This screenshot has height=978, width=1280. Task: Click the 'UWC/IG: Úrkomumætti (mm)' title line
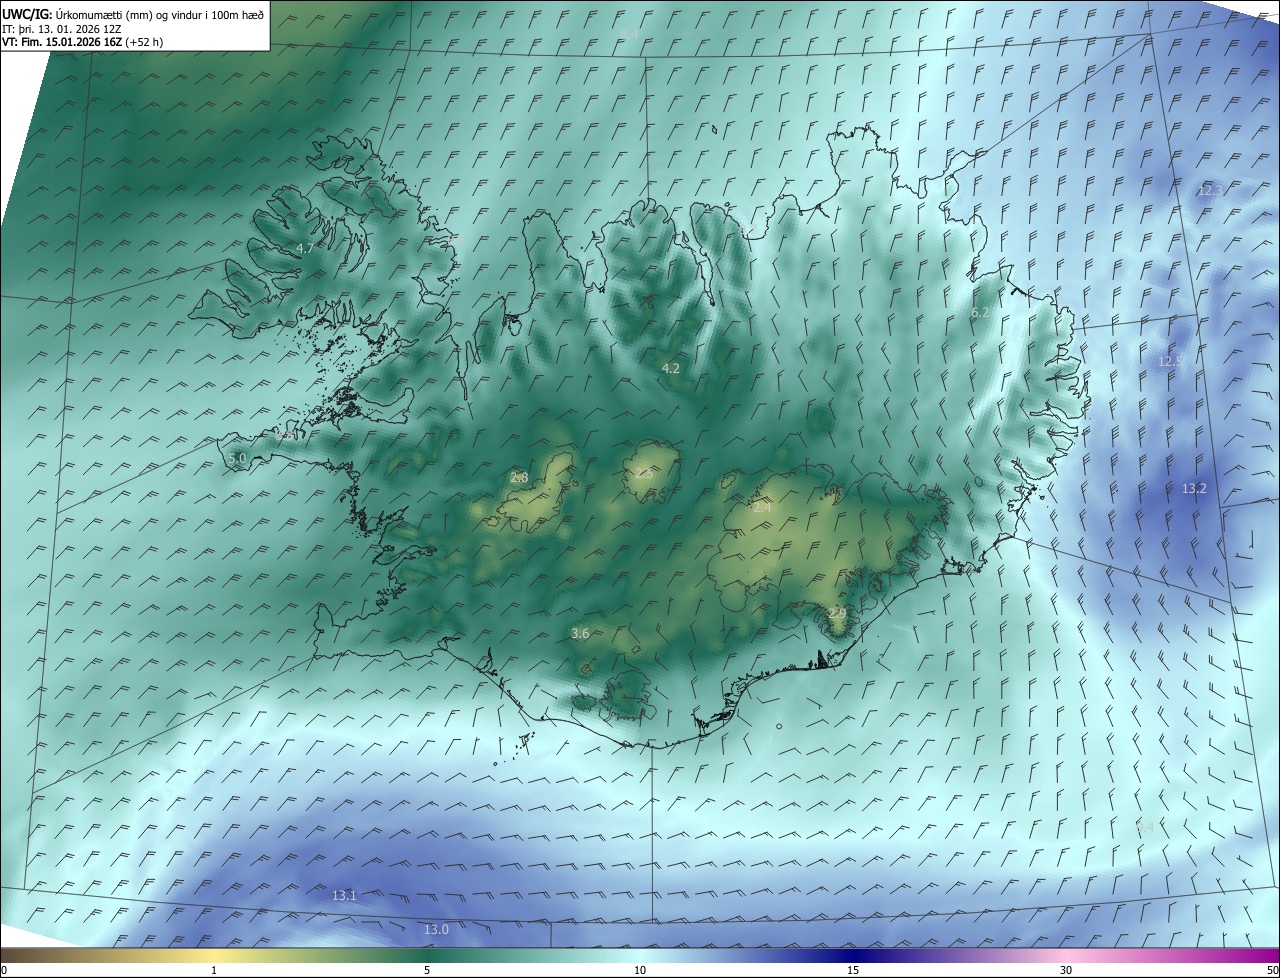pos(133,14)
